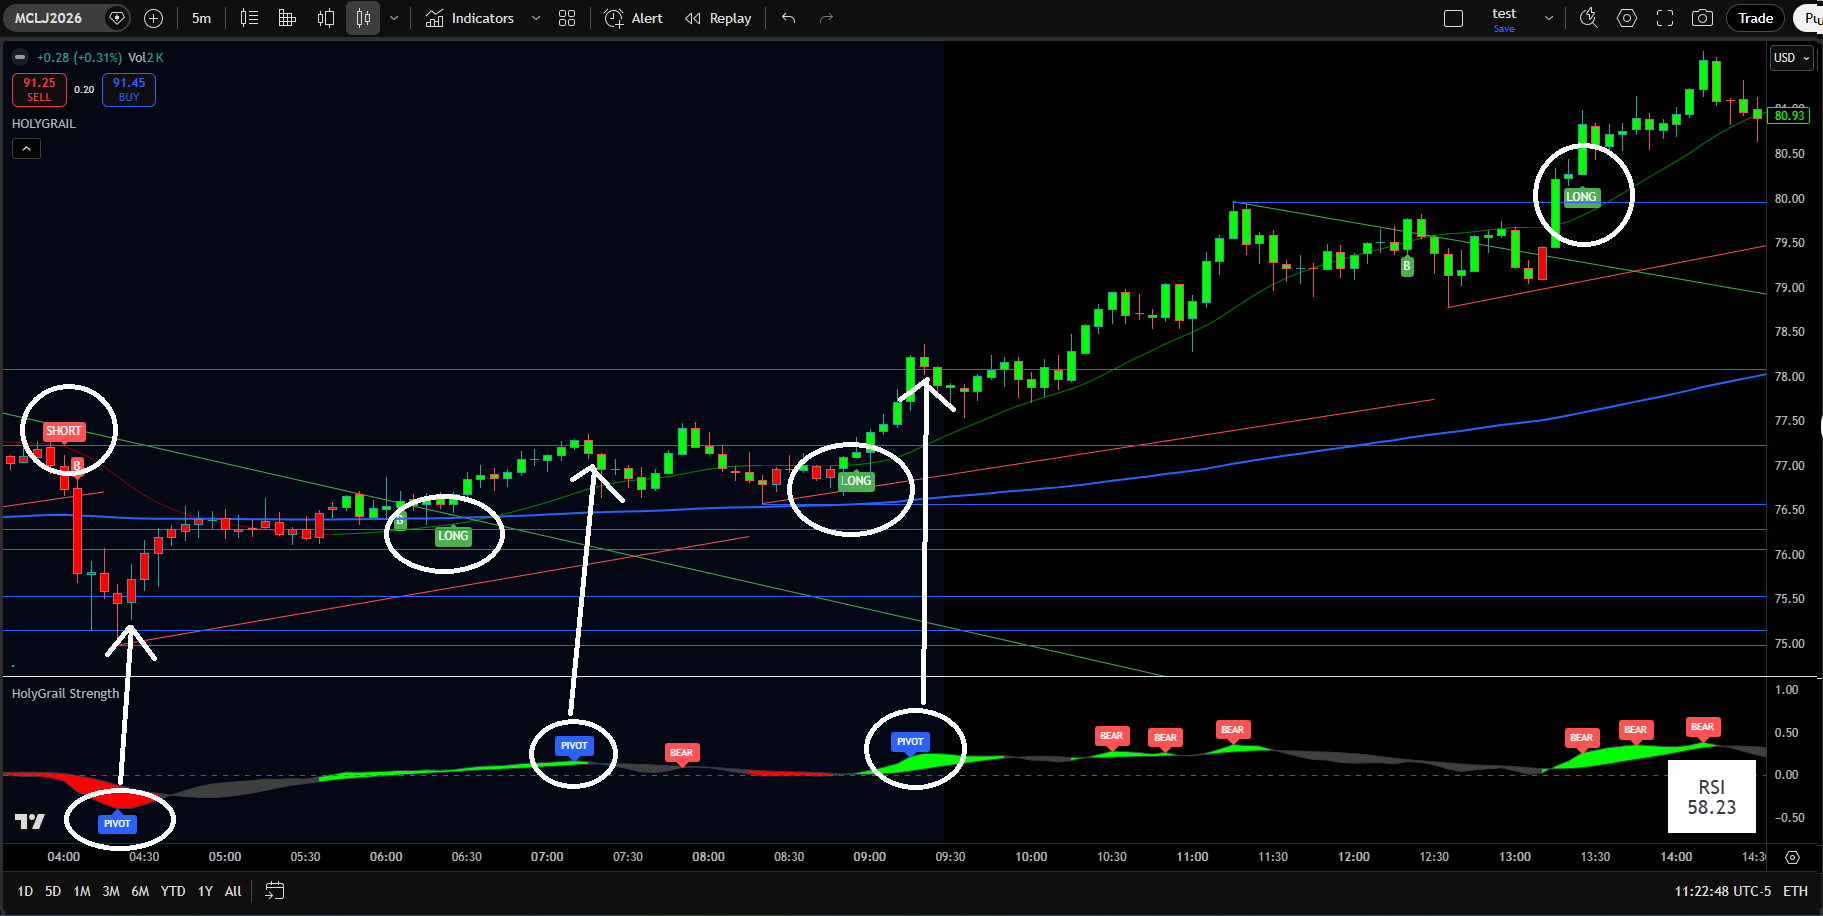Open Quick Search lightning icon

pyautogui.click(x=1588, y=18)
